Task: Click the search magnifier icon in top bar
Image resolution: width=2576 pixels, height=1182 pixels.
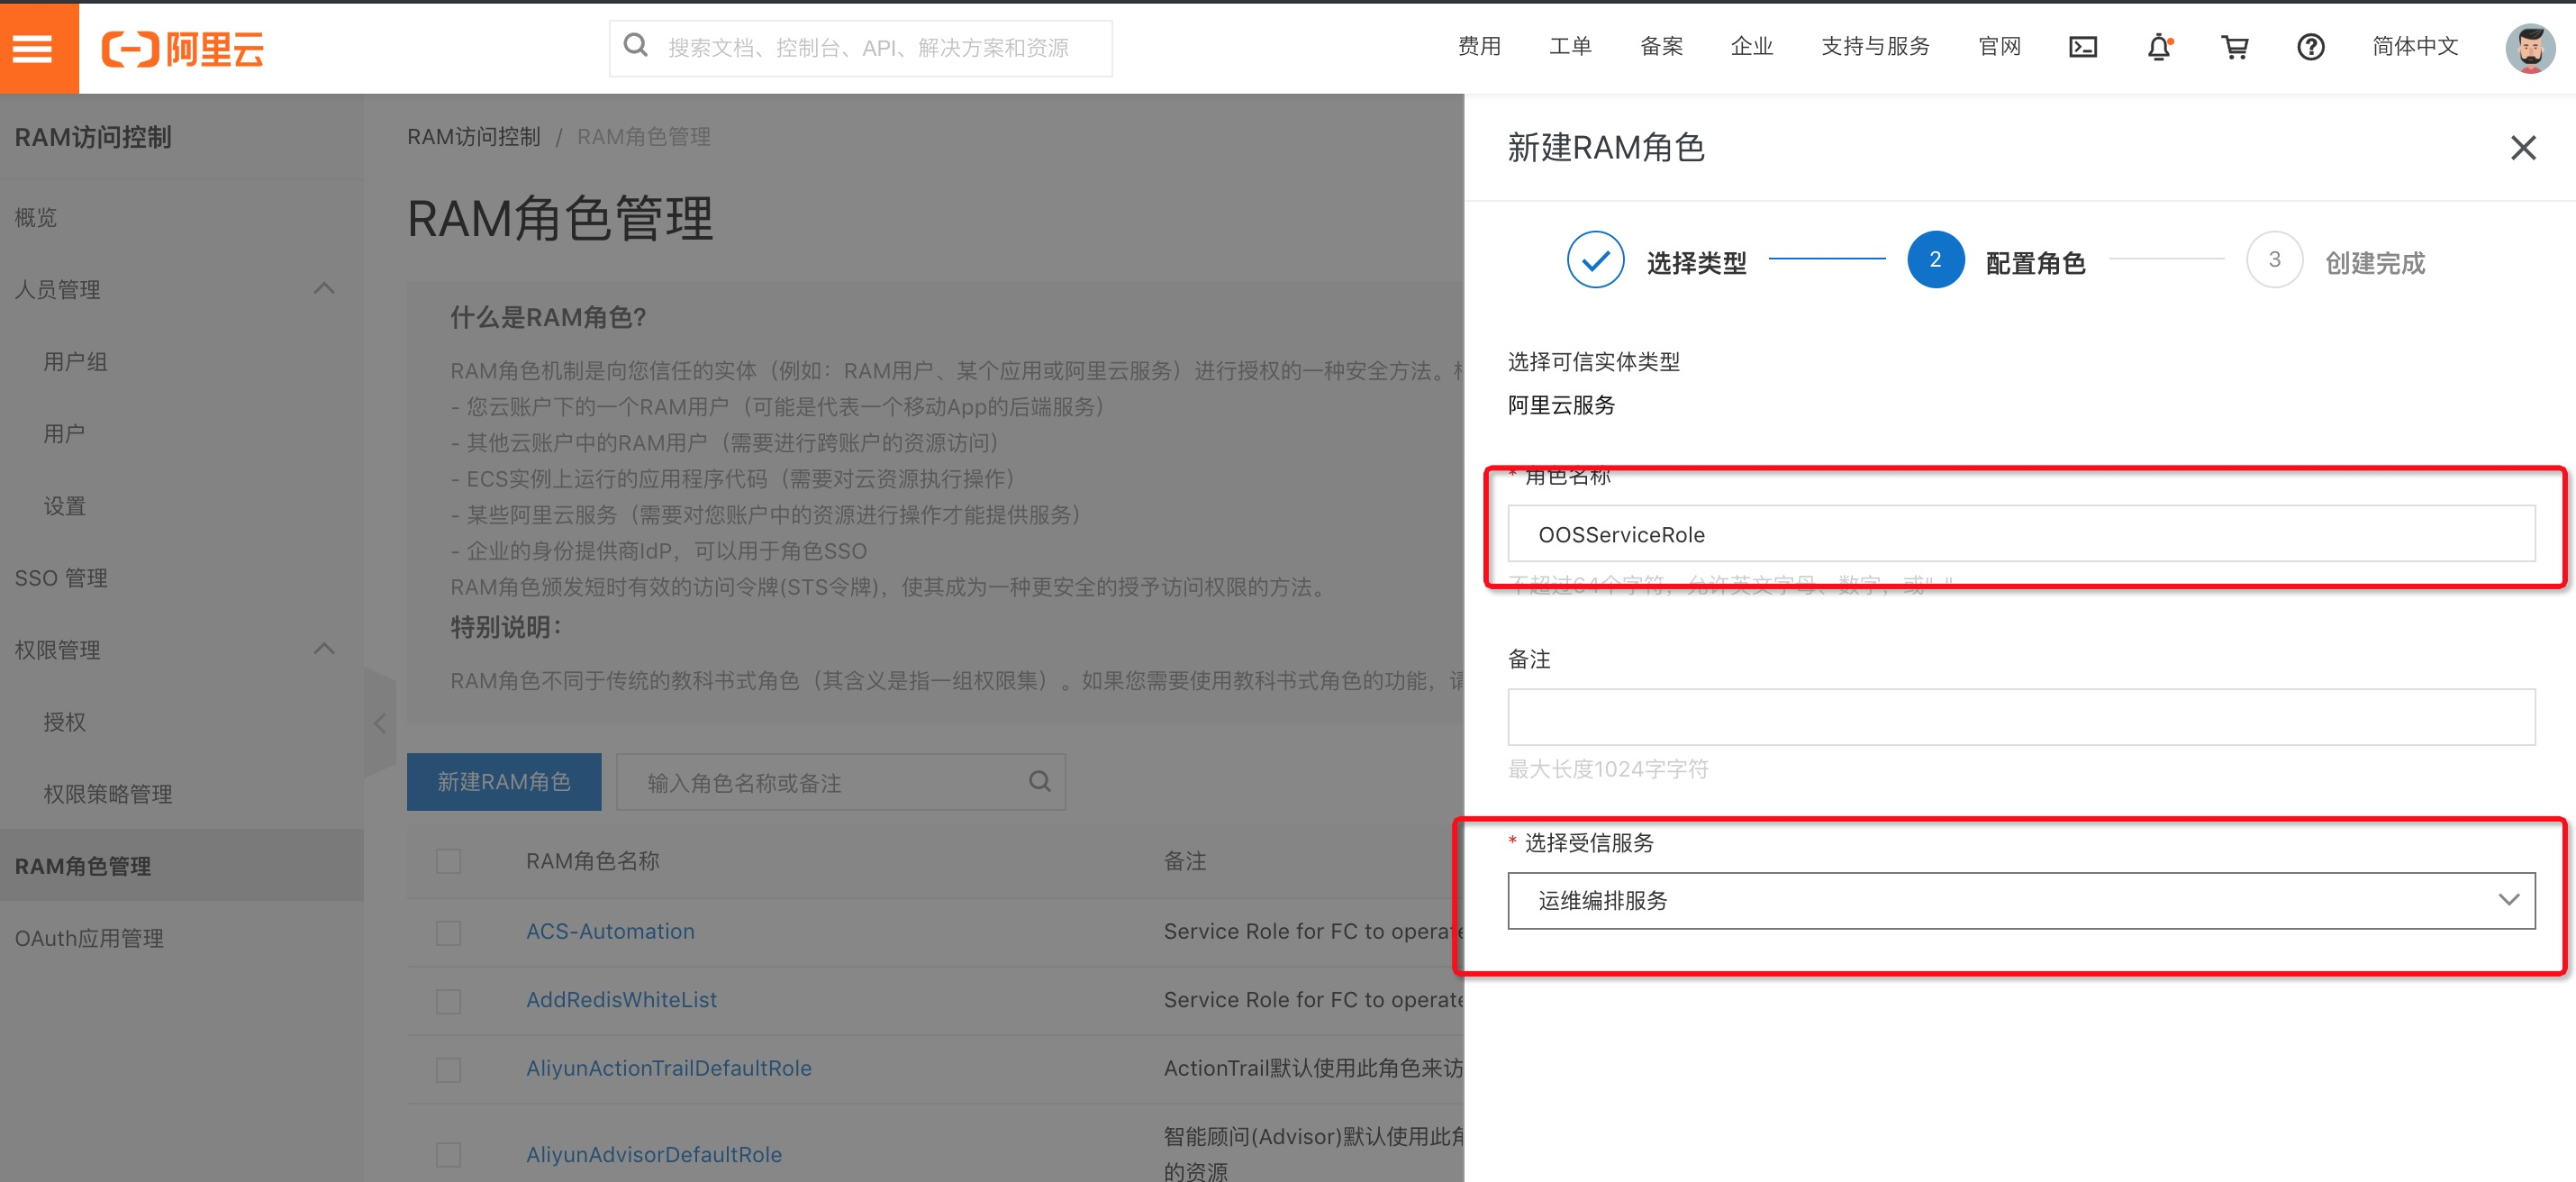Action: (636, 46)
